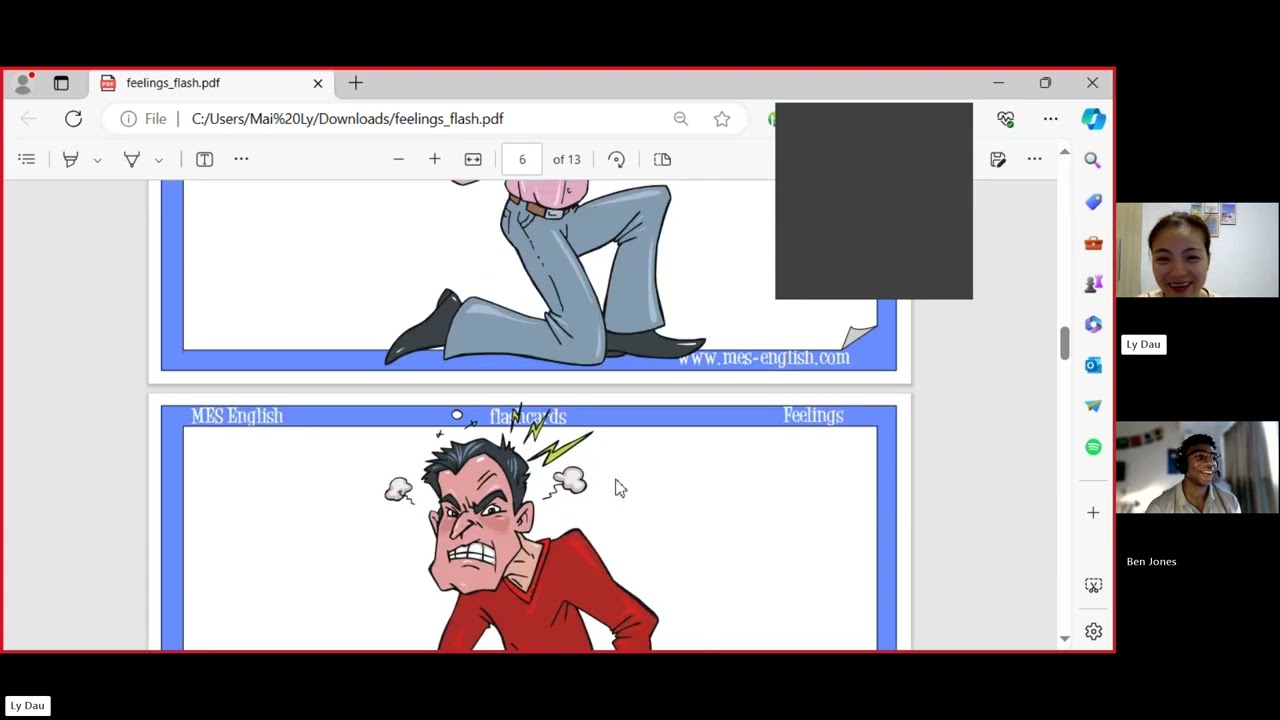Open more PDF toolbar options on the right
This screenshot has width=1280, height=720.
[x=1035, y=159]
